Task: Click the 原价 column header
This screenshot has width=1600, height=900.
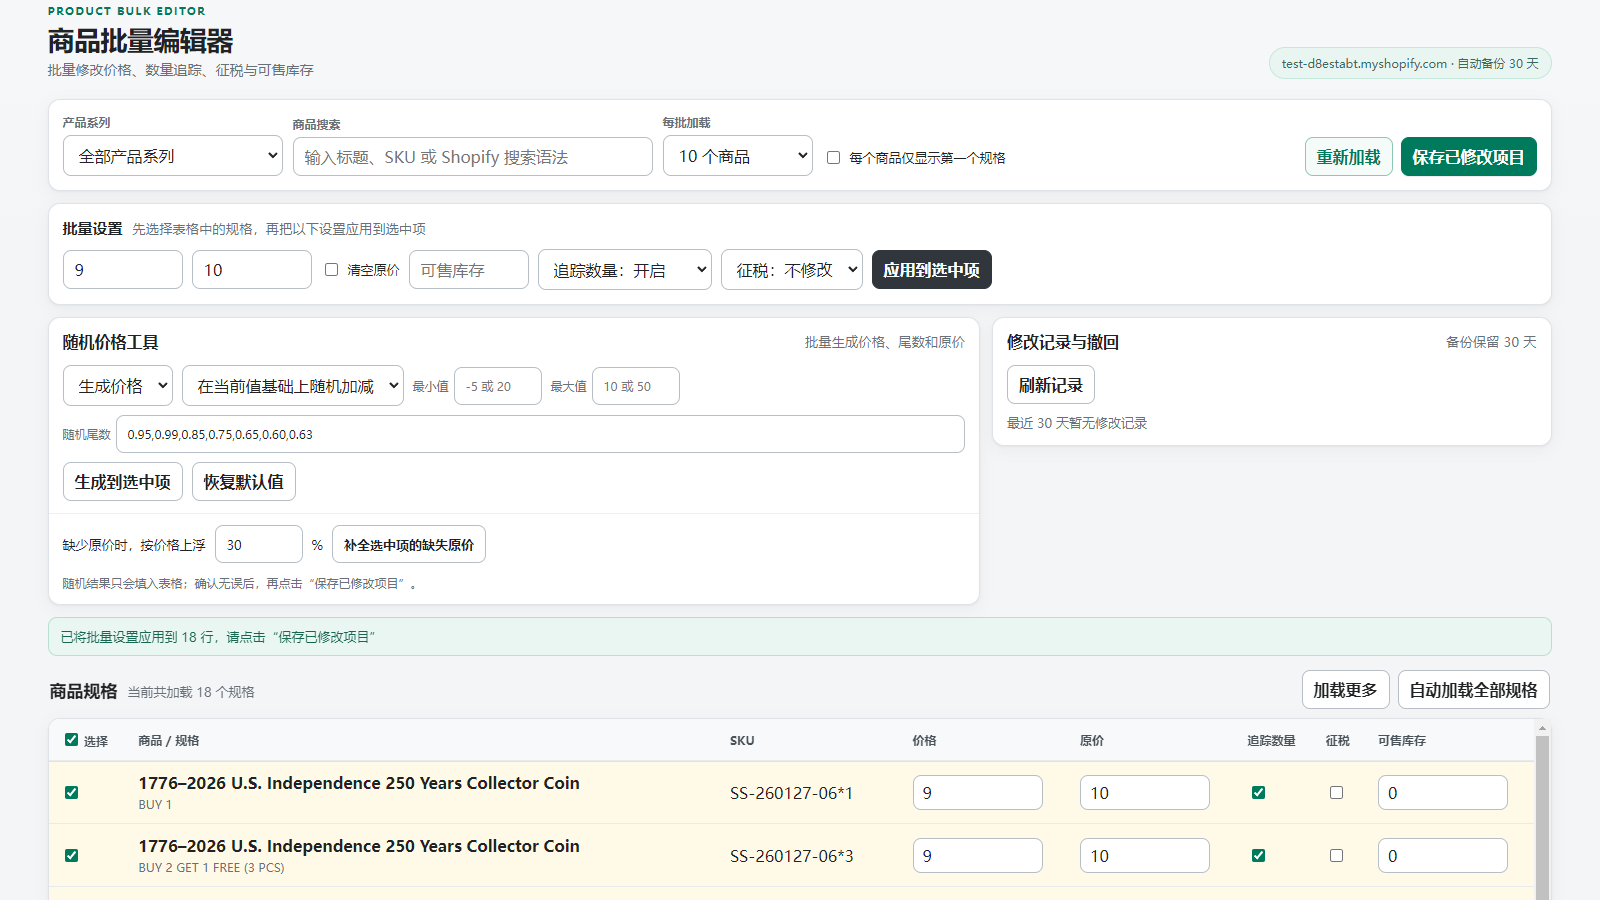Action: (1092, 741)
